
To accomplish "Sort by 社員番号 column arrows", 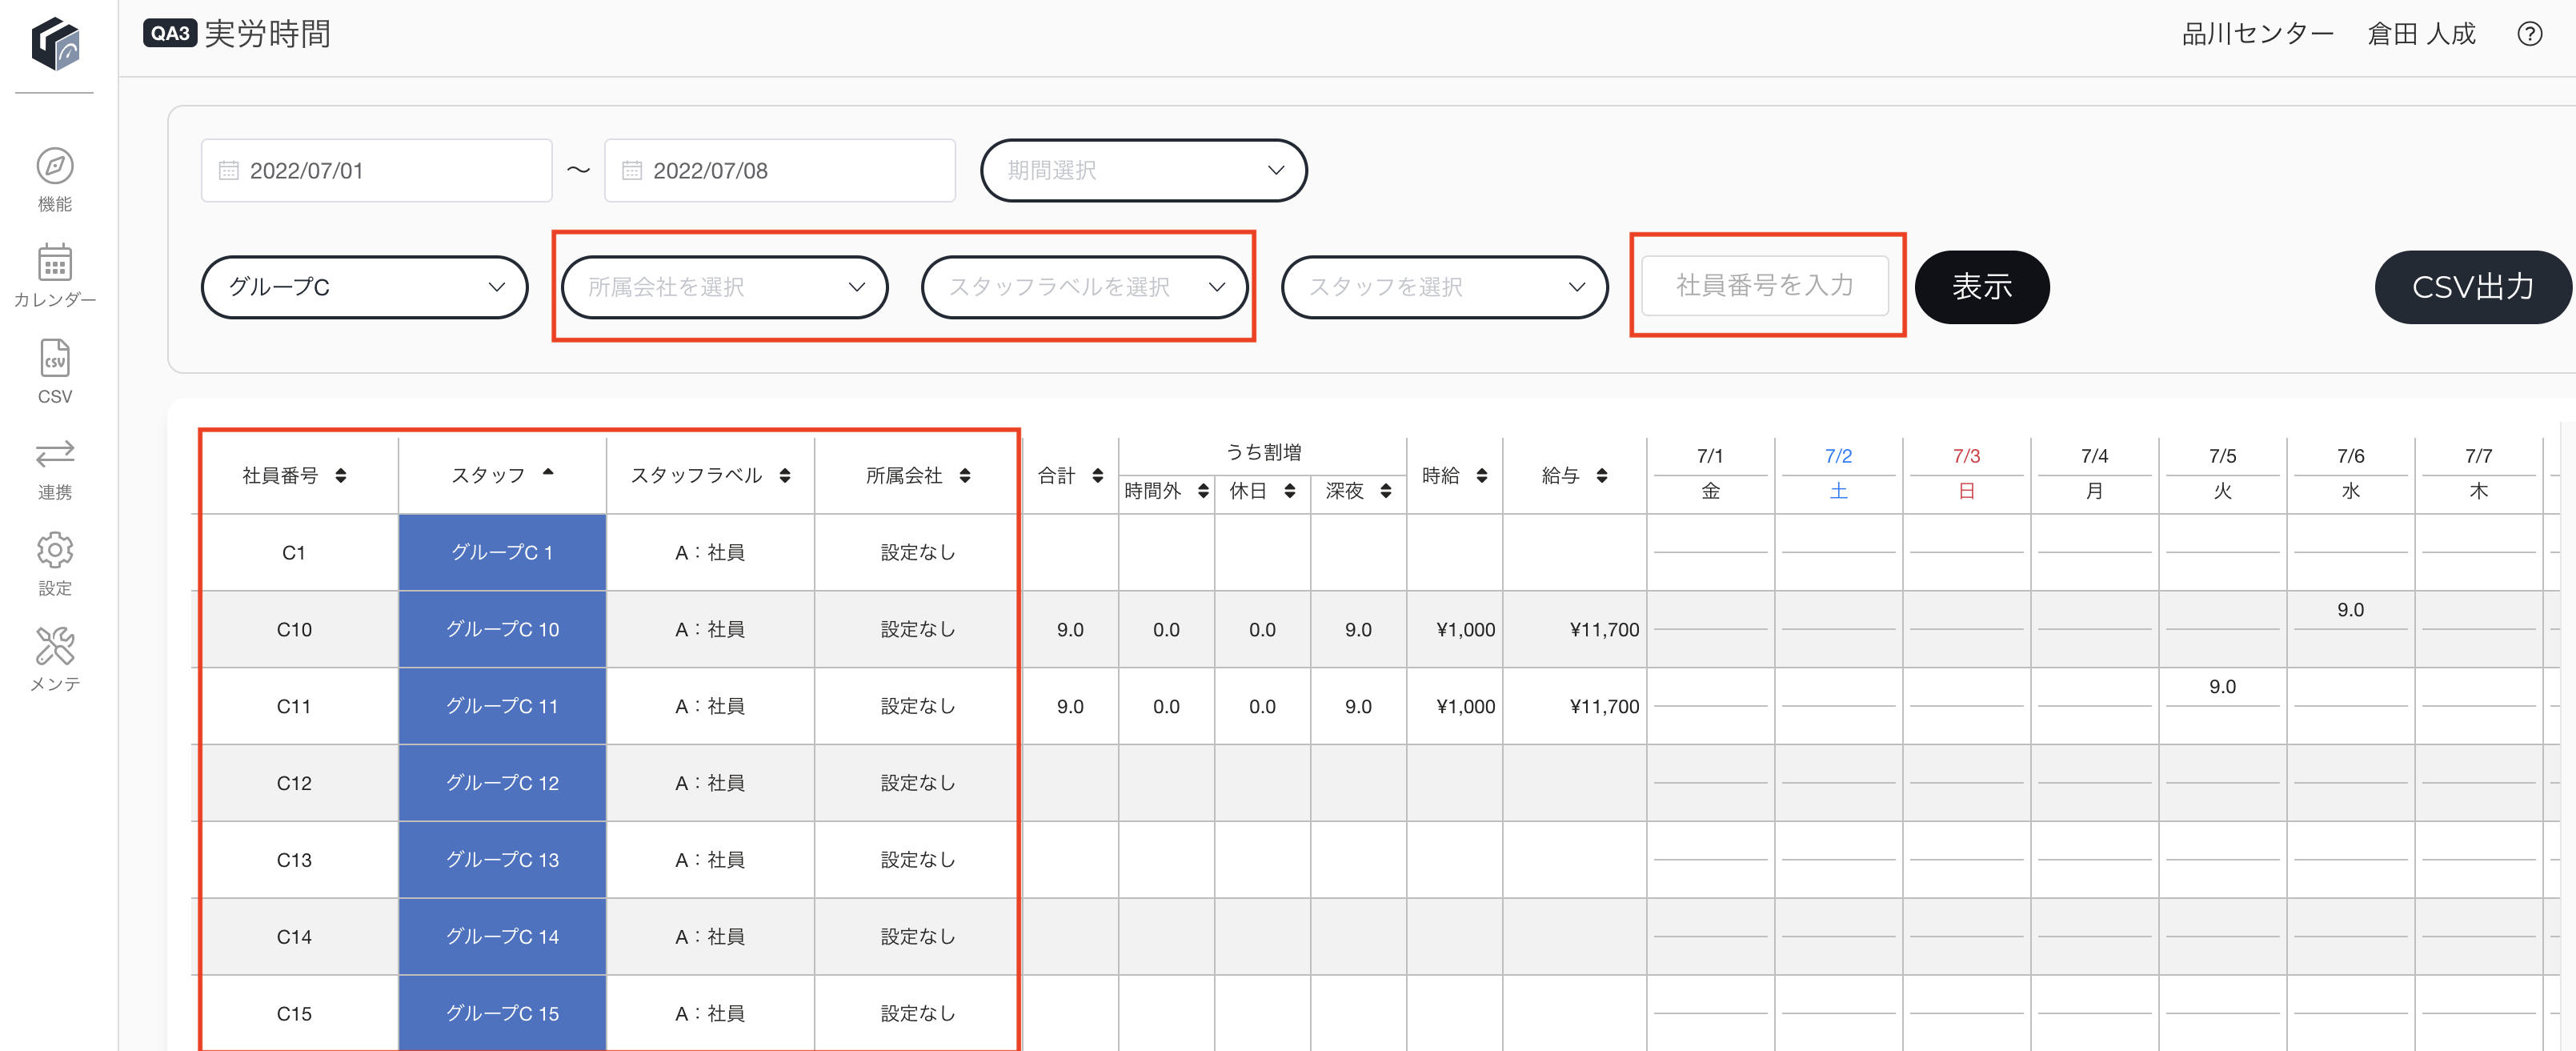I will coord(341,475).
